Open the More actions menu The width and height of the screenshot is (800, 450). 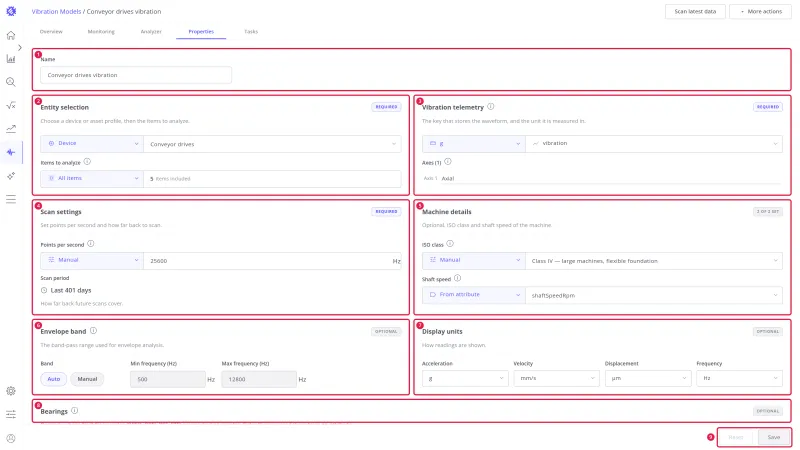point(761,11)
